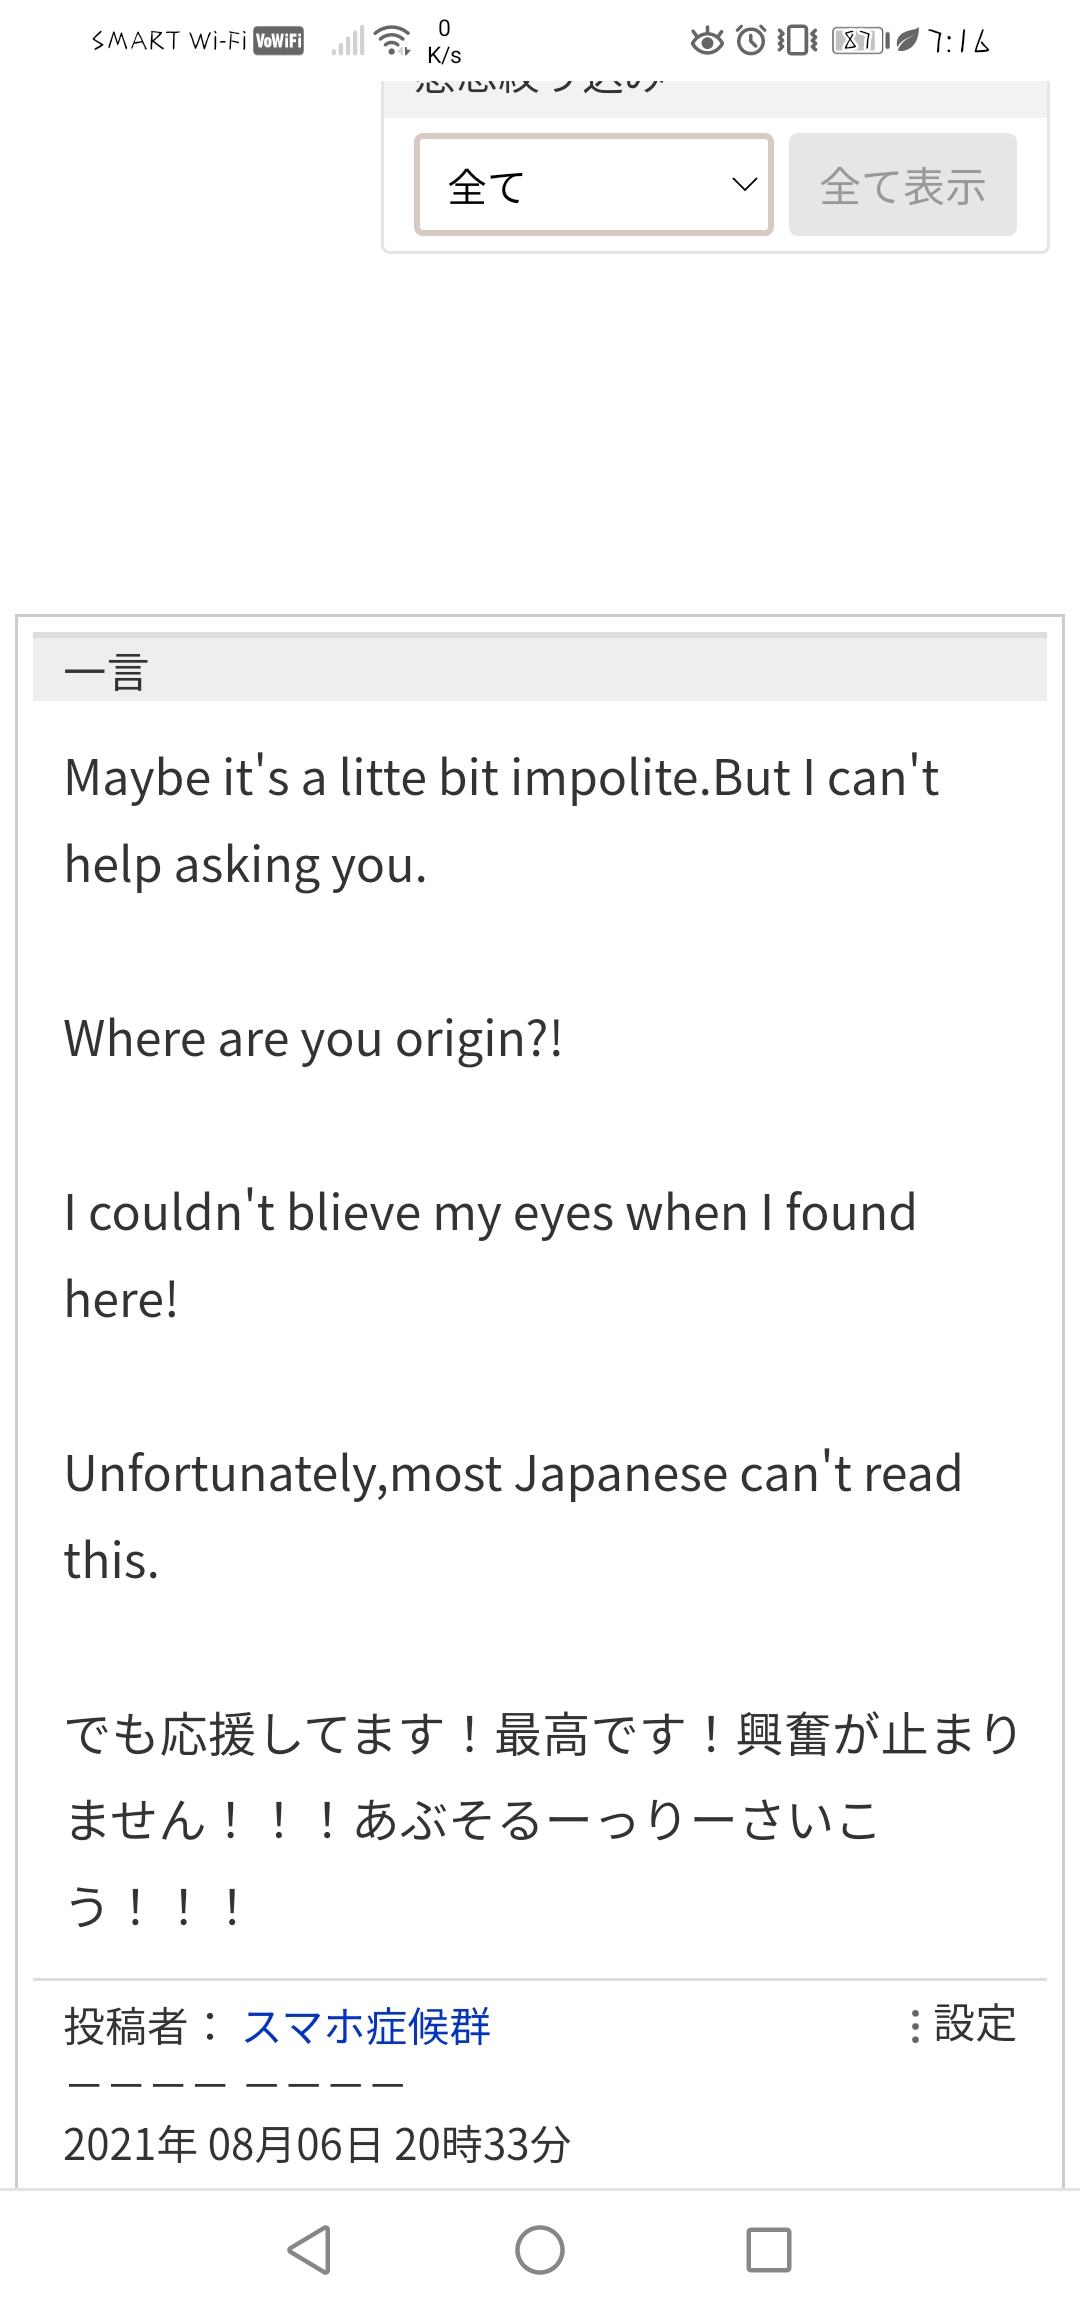
Task: Open the 全て filter dropdown
Action: (594, 184)
